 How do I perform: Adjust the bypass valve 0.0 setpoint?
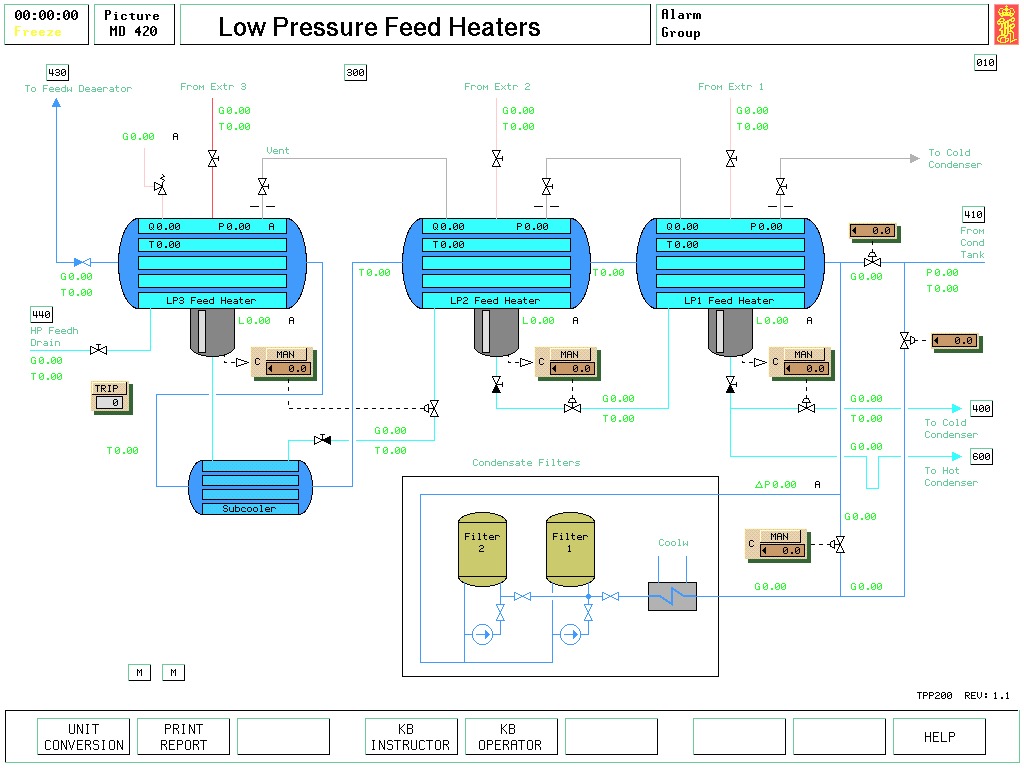coord(954,340)
